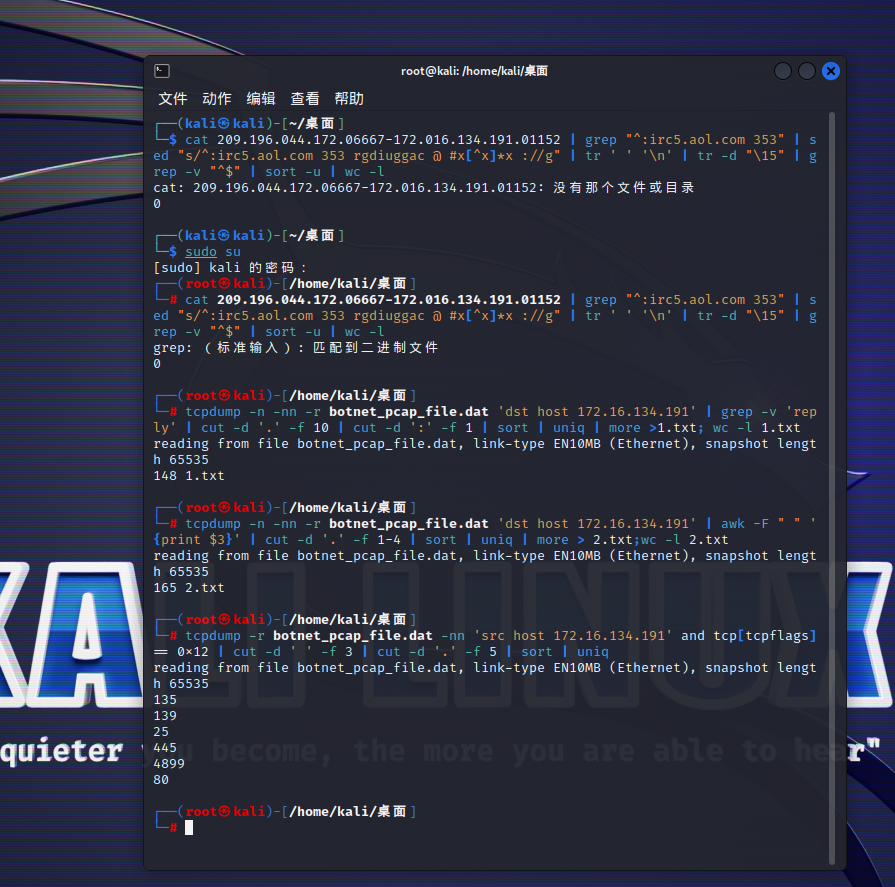Image resolution: width=895 pixels, height=887 pixels.
Task: Open the 查看 menu
Action: tap(305, 99)
